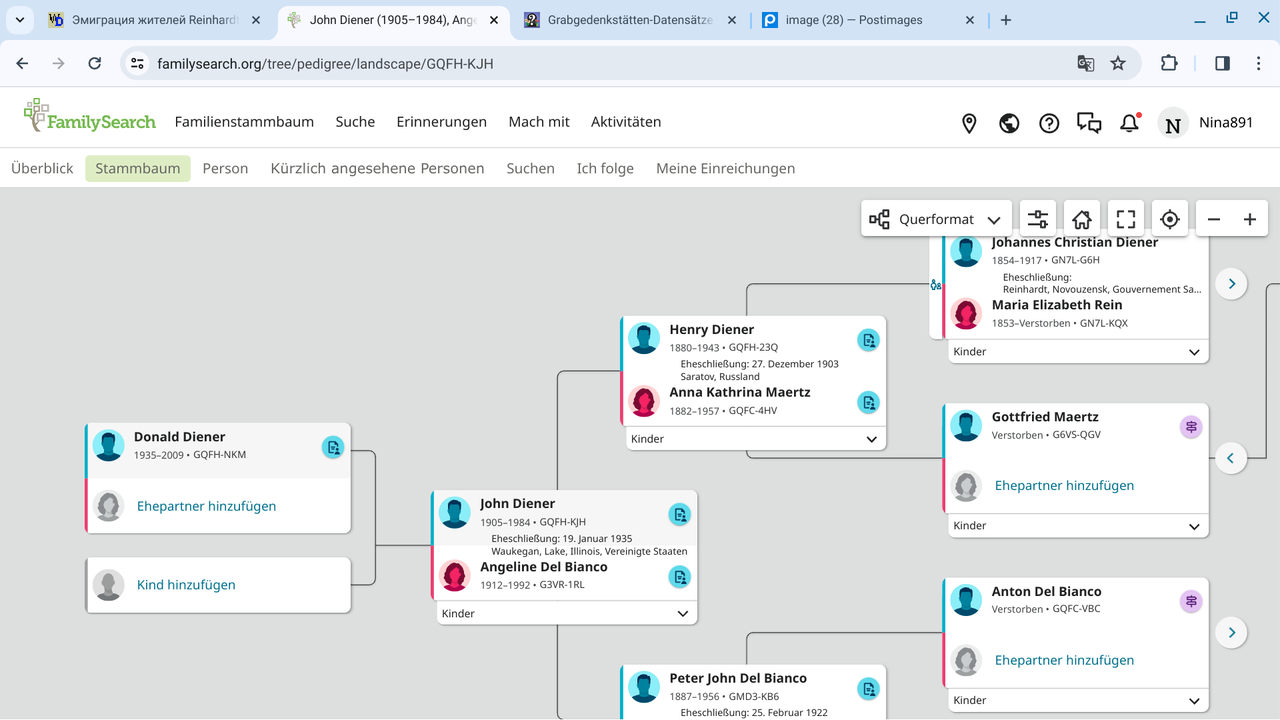Click FamilySearch logo

[90, 116]
